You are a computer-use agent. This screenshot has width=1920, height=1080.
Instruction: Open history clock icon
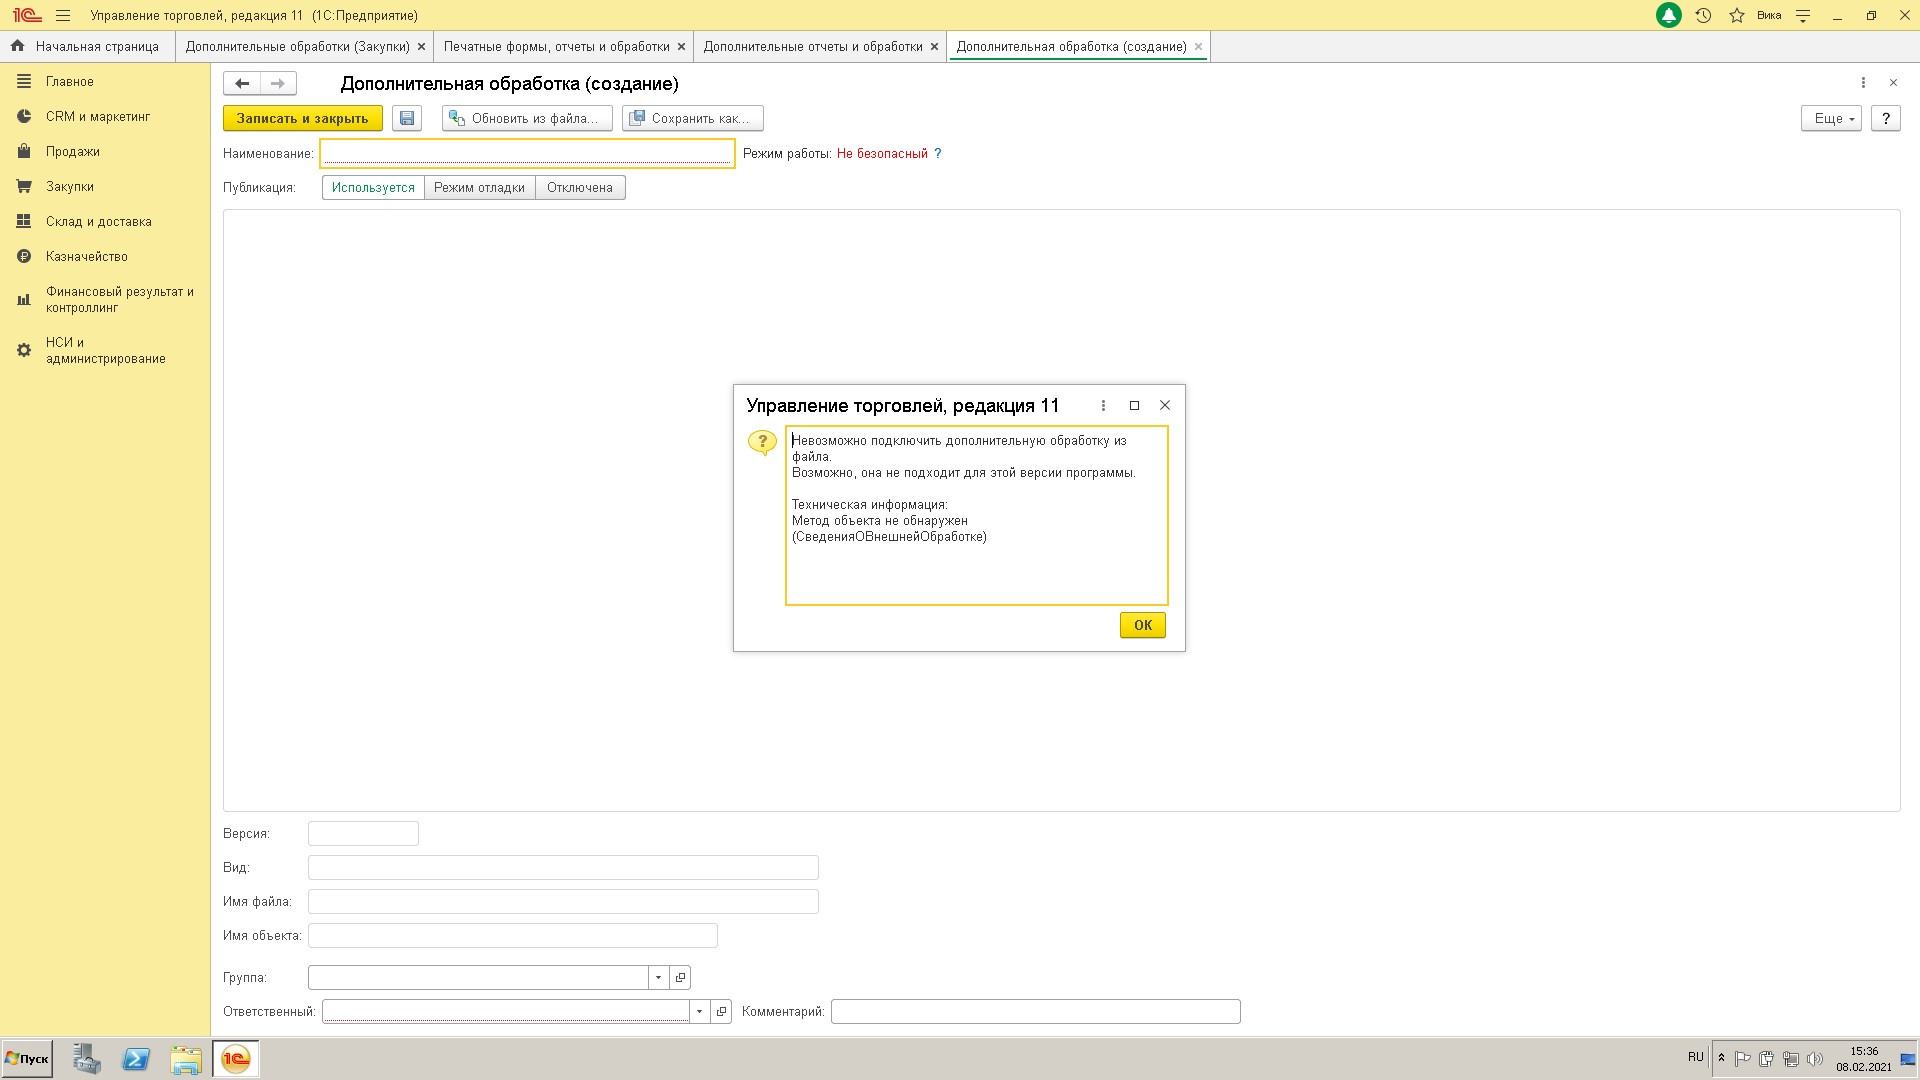tap(1703, 15)
